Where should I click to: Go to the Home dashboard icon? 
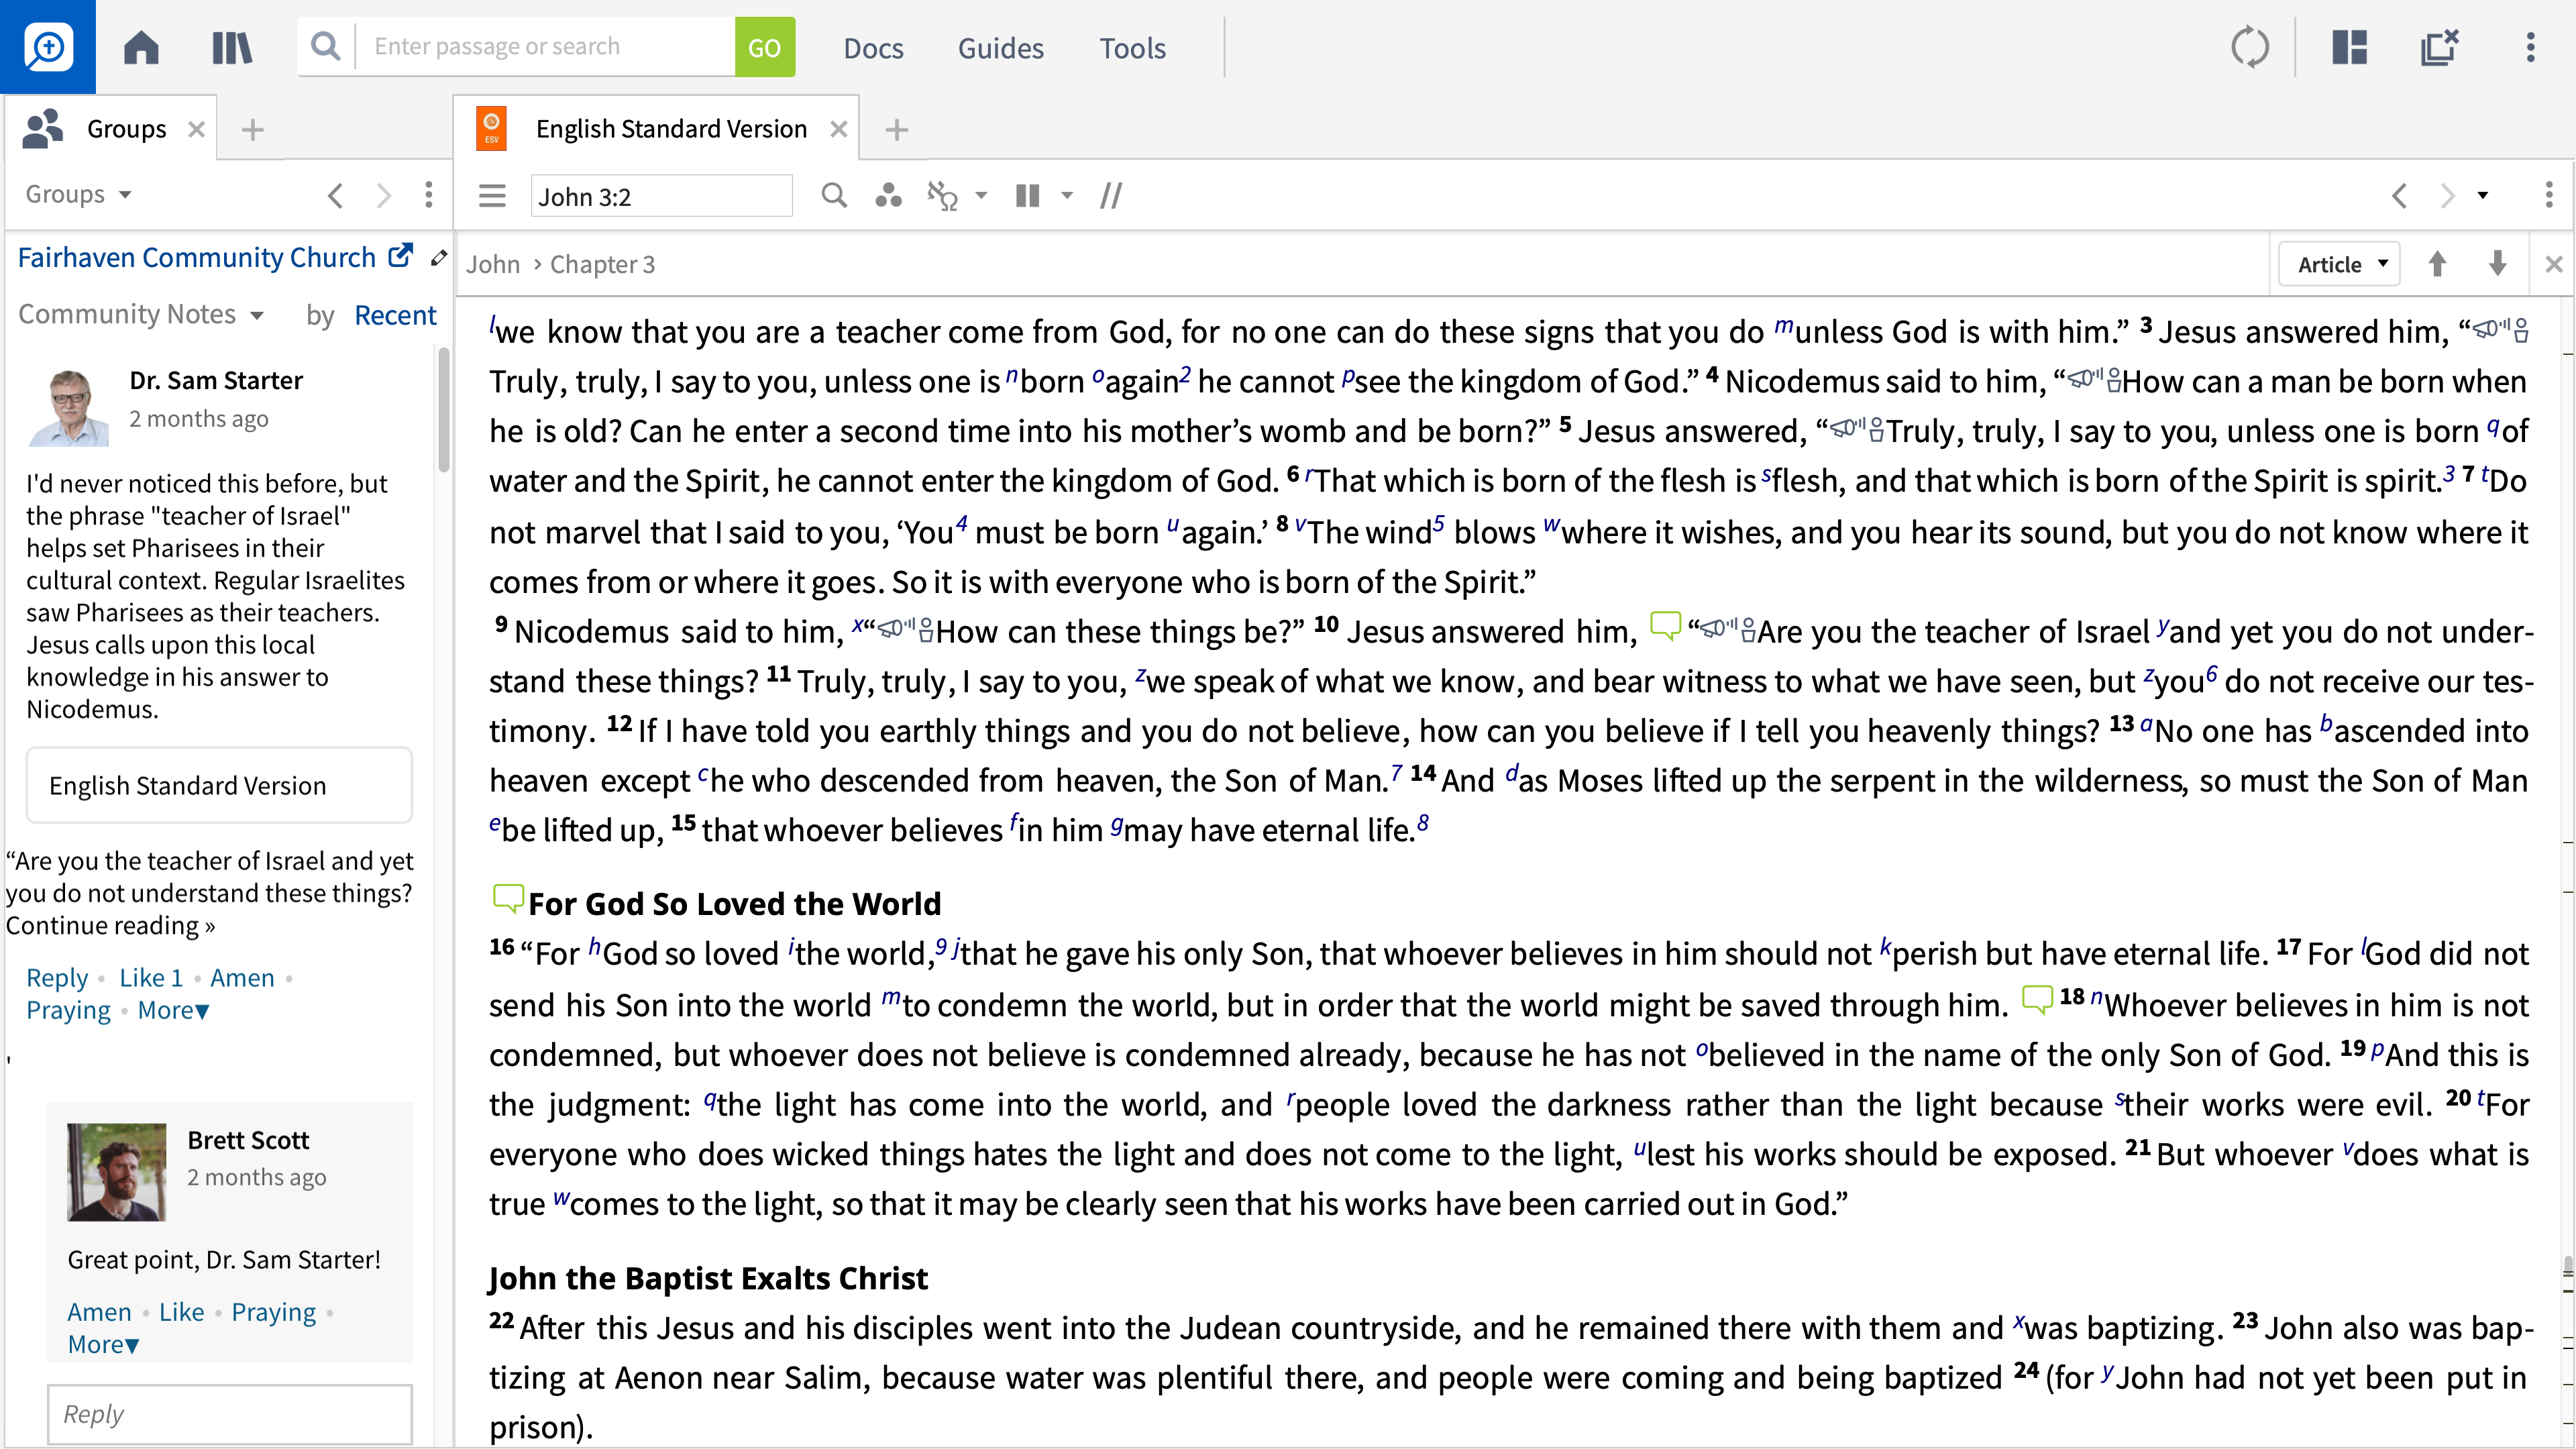pos(141,47)
